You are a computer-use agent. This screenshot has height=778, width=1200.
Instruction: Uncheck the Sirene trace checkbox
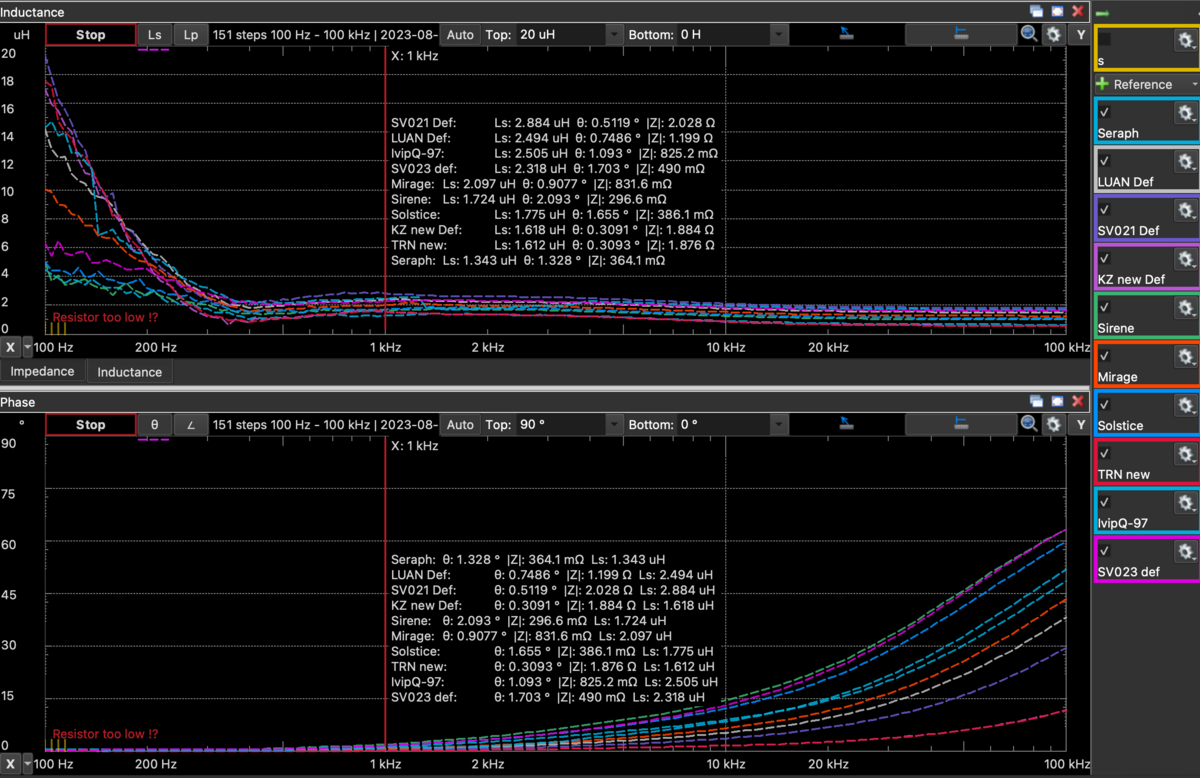[1105, 308]
